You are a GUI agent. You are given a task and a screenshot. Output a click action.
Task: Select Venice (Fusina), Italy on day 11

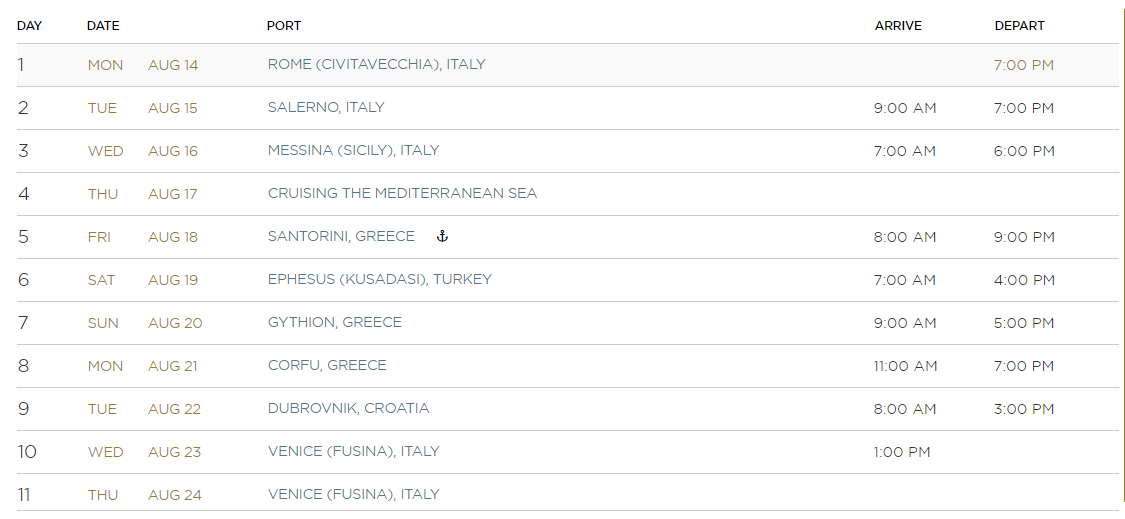point(353,495)
